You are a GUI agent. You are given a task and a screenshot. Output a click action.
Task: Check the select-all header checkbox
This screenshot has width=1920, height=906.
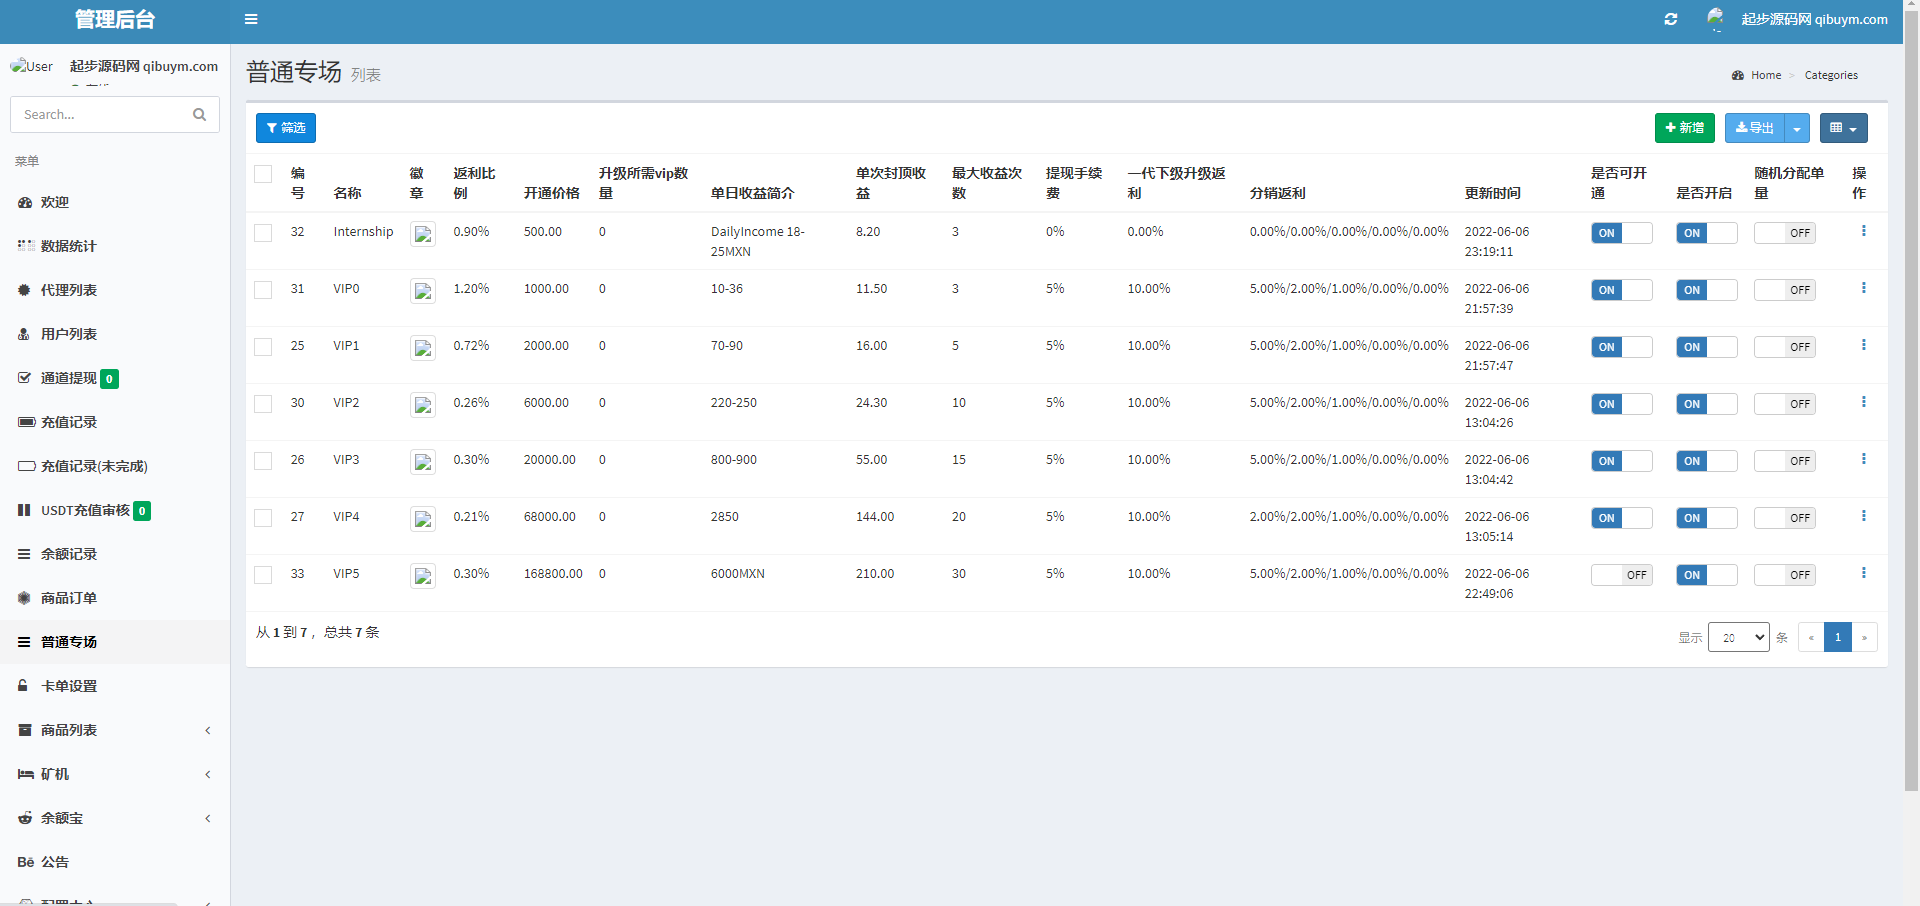(x=263, y=174)
